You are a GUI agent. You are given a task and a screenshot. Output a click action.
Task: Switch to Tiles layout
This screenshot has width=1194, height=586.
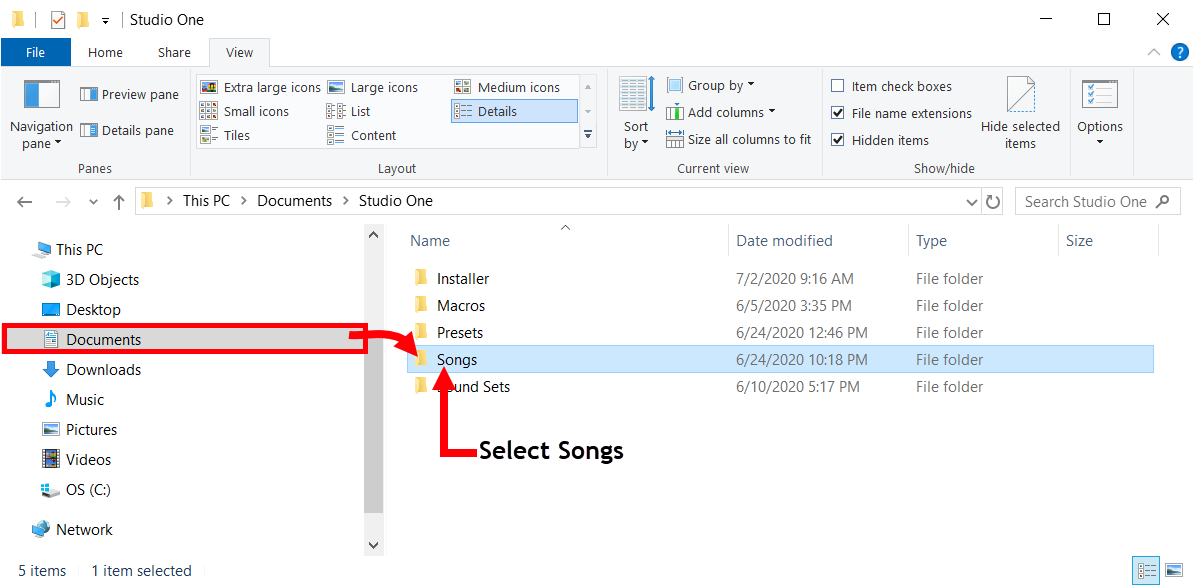coord(225,135)
